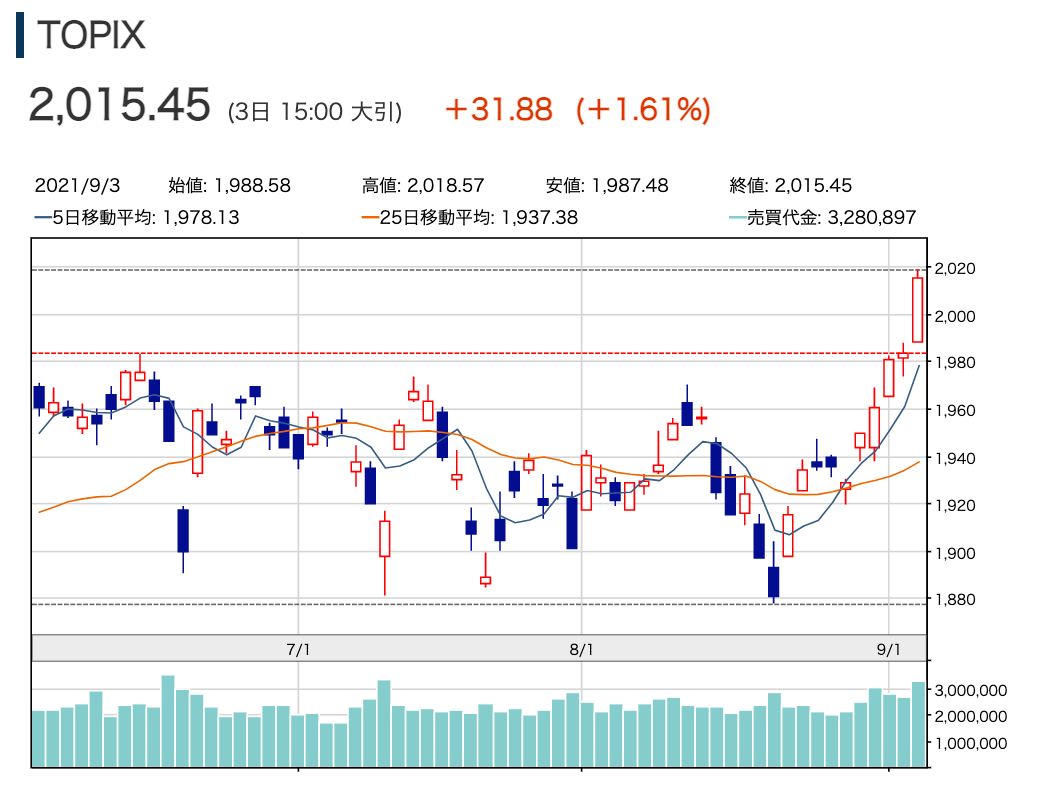The image size is (1046, 794).
Task: Click the 2,020 price axis label
Action: click(955, 268)
